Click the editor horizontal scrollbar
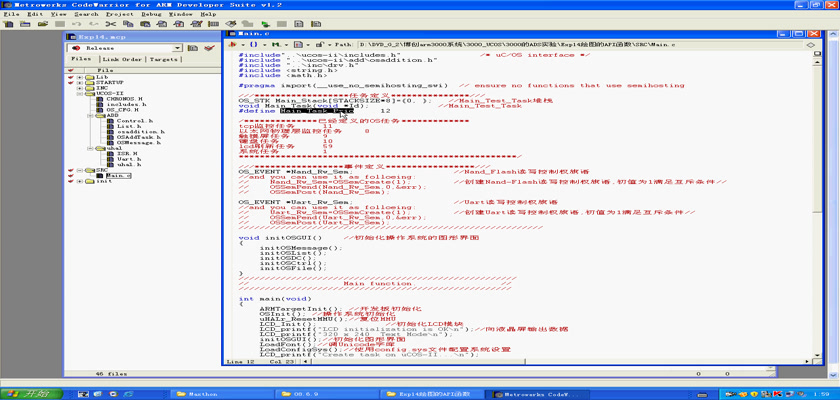Image resolution: width=840 pixels, height=400 pixels. point(557,361)
